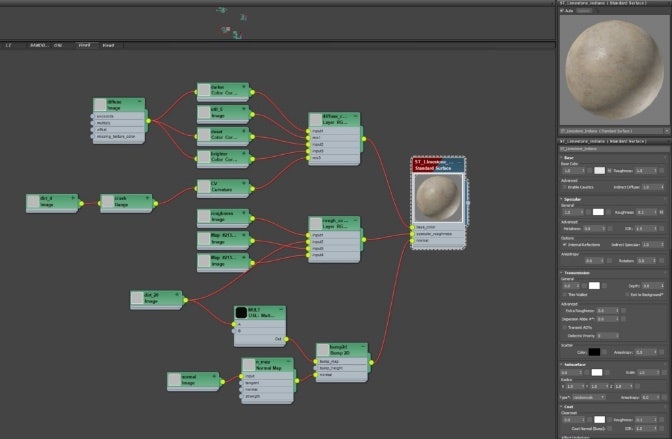Click the output socket of normal Image node
This screenshot has height=439, width=672.
222,382
